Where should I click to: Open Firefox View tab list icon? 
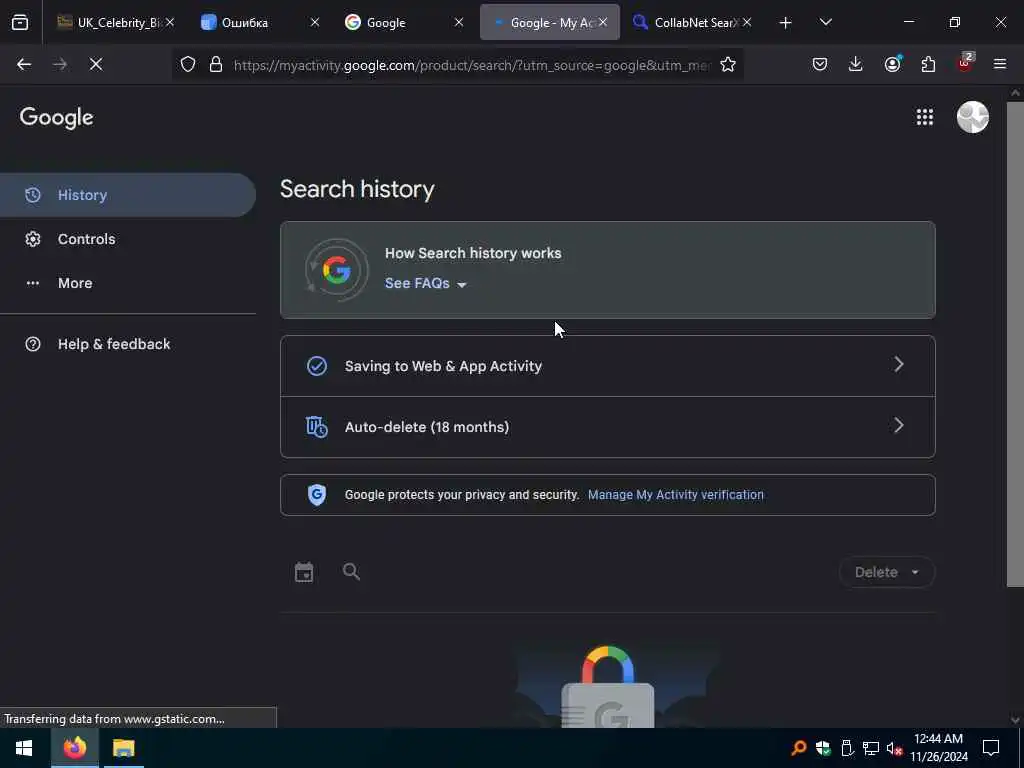(x=20, y=22)
